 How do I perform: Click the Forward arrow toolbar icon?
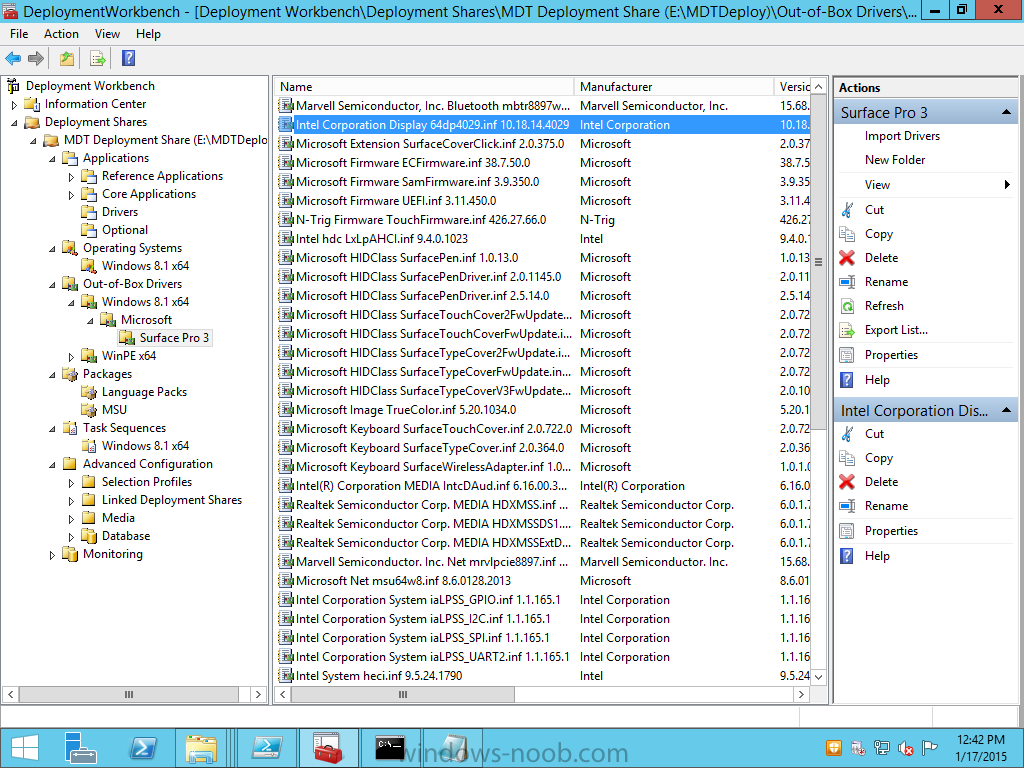pos(36,59)
